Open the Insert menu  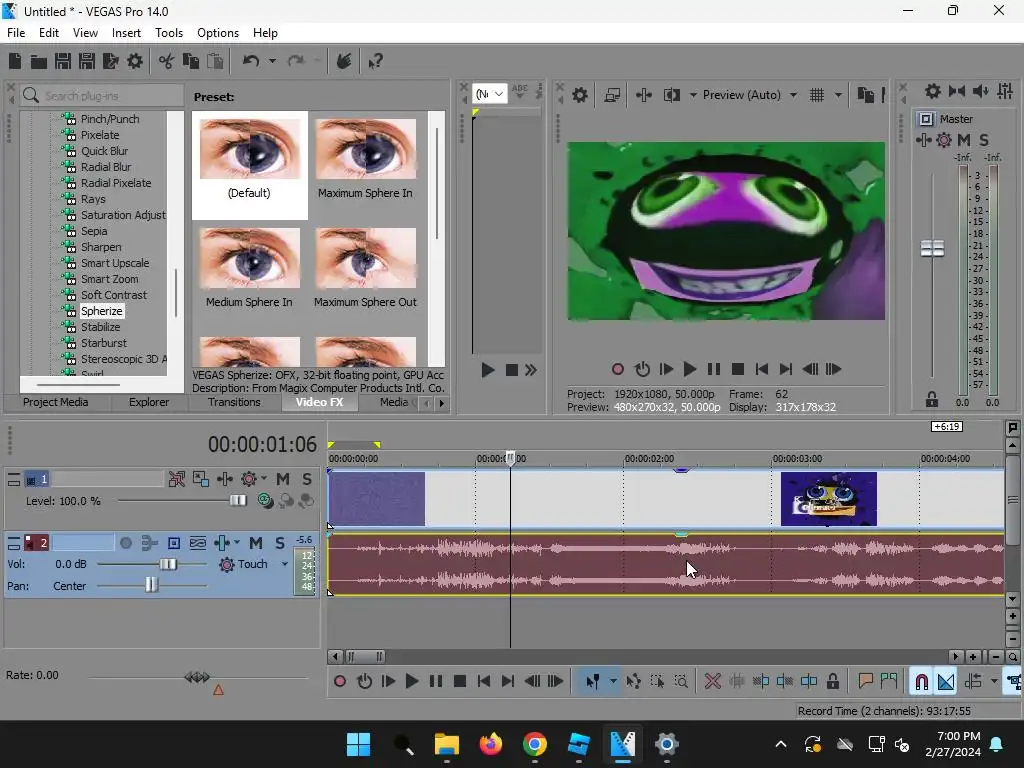pyautogui.click(x=126, y=33)
